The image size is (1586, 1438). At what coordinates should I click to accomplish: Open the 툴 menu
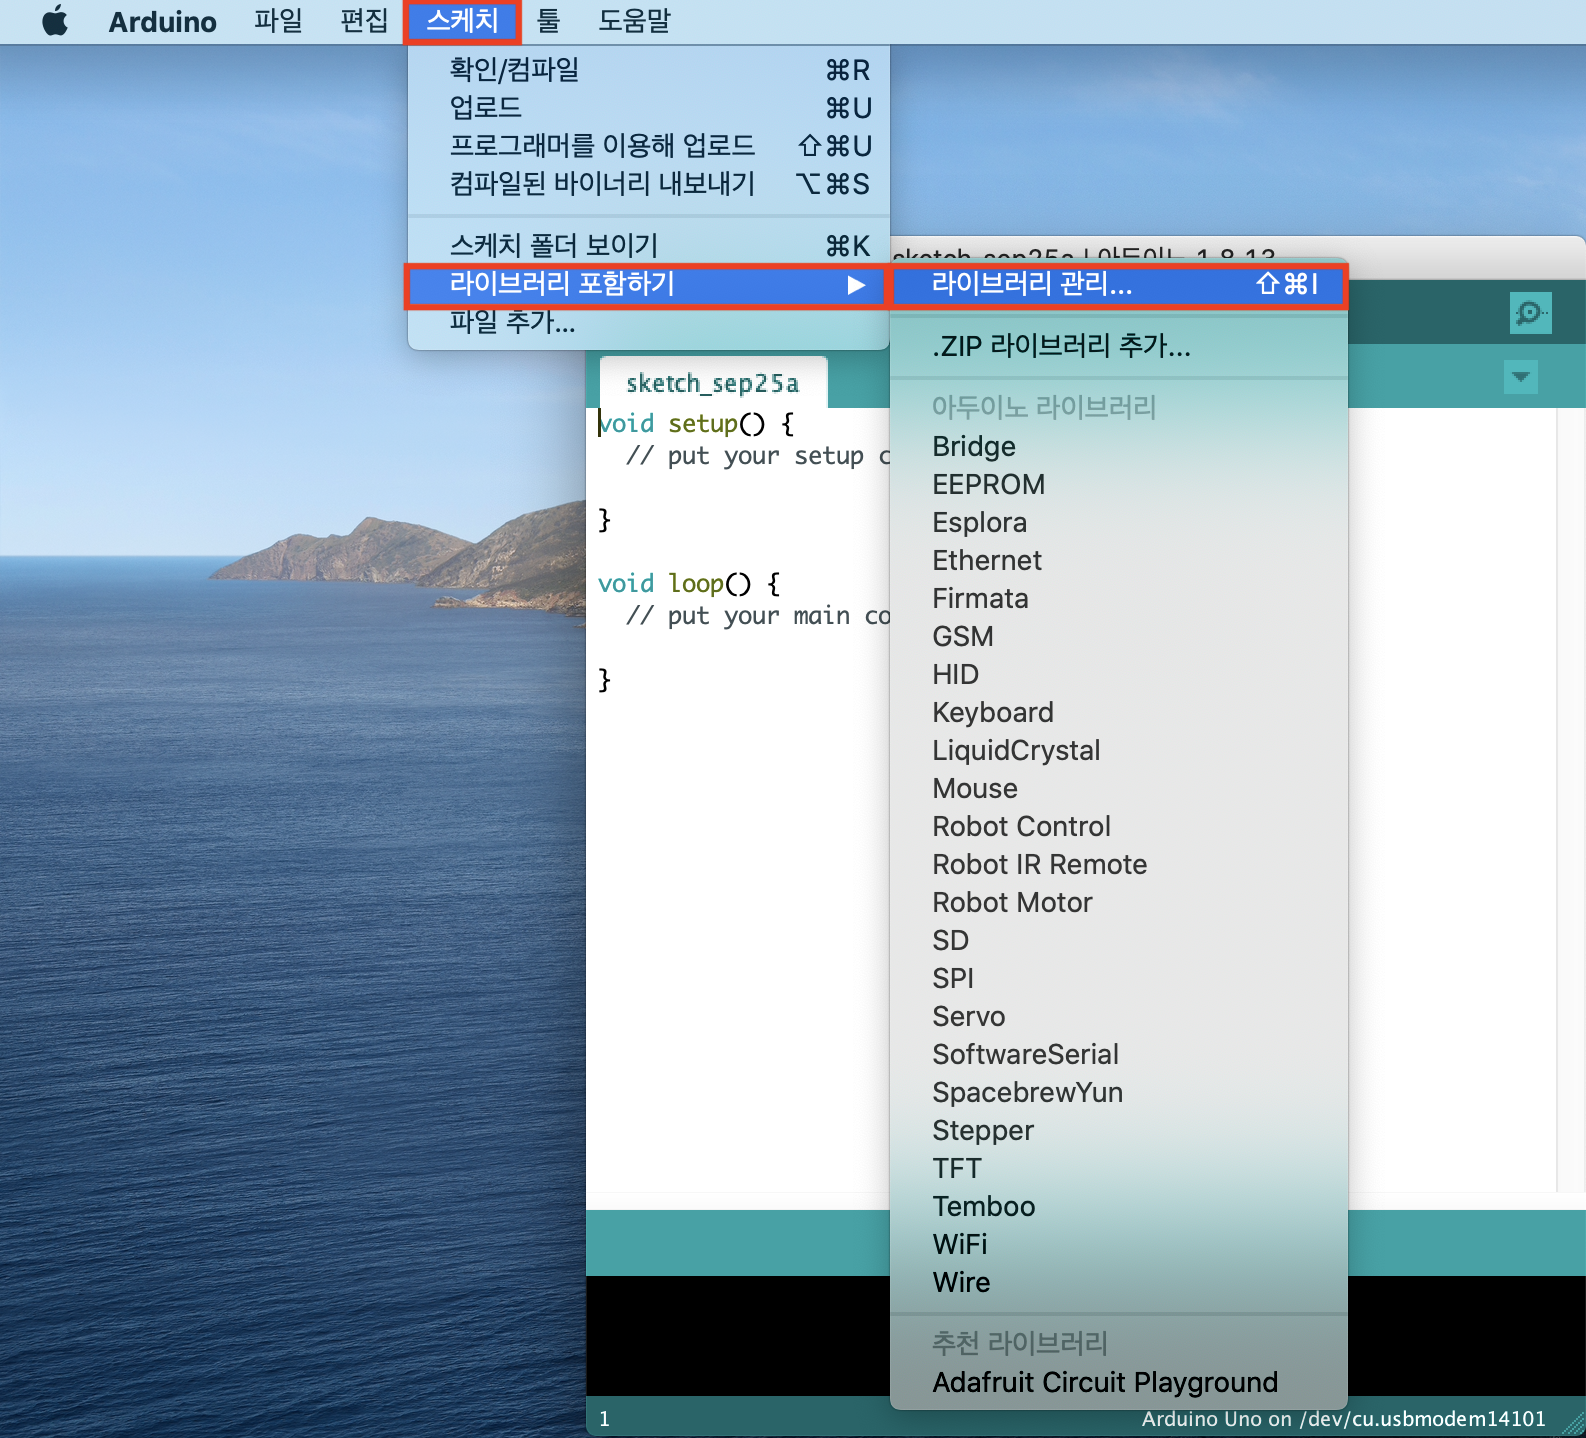coord(548,21)
